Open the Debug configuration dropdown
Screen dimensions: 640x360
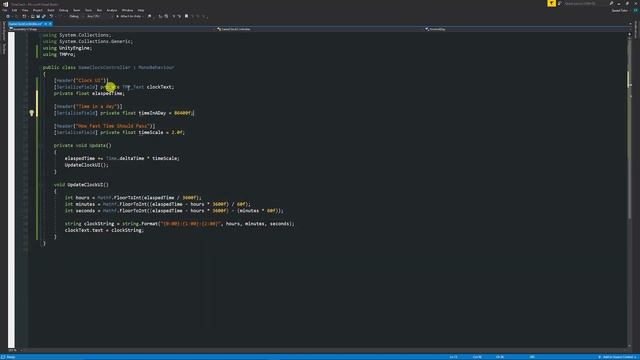(75, 16)
